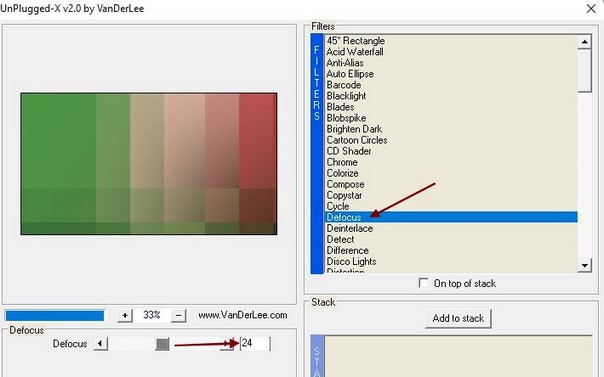Choose the Blacklight filter
Image resolution: width=604 pixels, height=377 pixels.
346,96
